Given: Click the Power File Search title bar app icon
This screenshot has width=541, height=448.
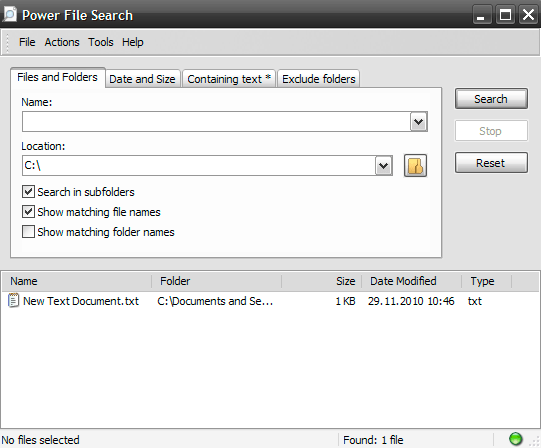Looking at the screenshot, I should (x=9, y=14).
